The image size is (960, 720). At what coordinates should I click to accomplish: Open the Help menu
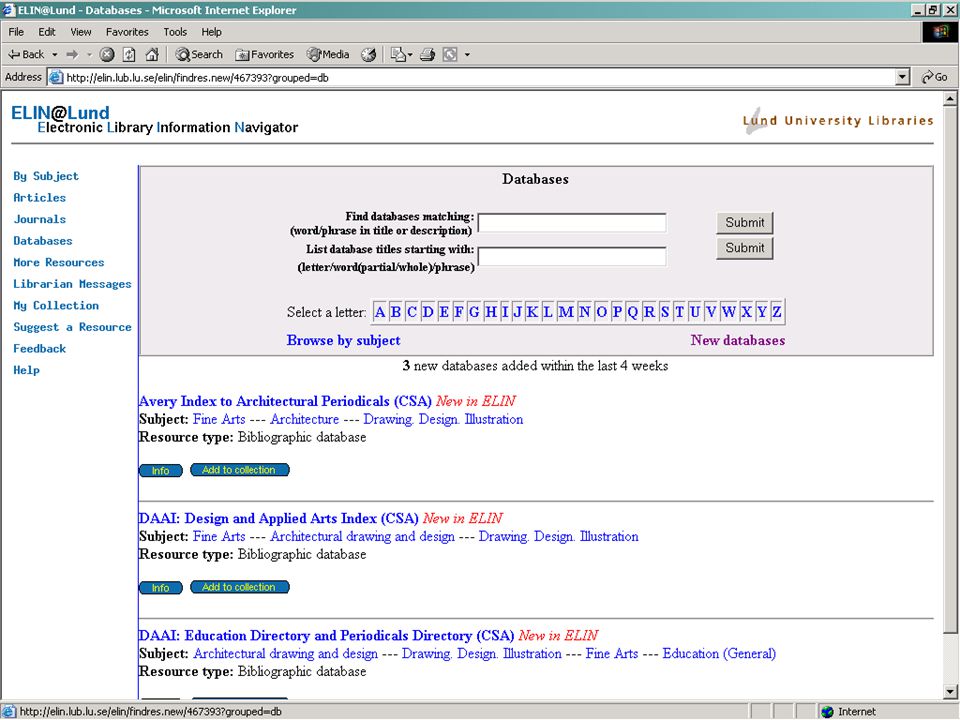point(211,32)
